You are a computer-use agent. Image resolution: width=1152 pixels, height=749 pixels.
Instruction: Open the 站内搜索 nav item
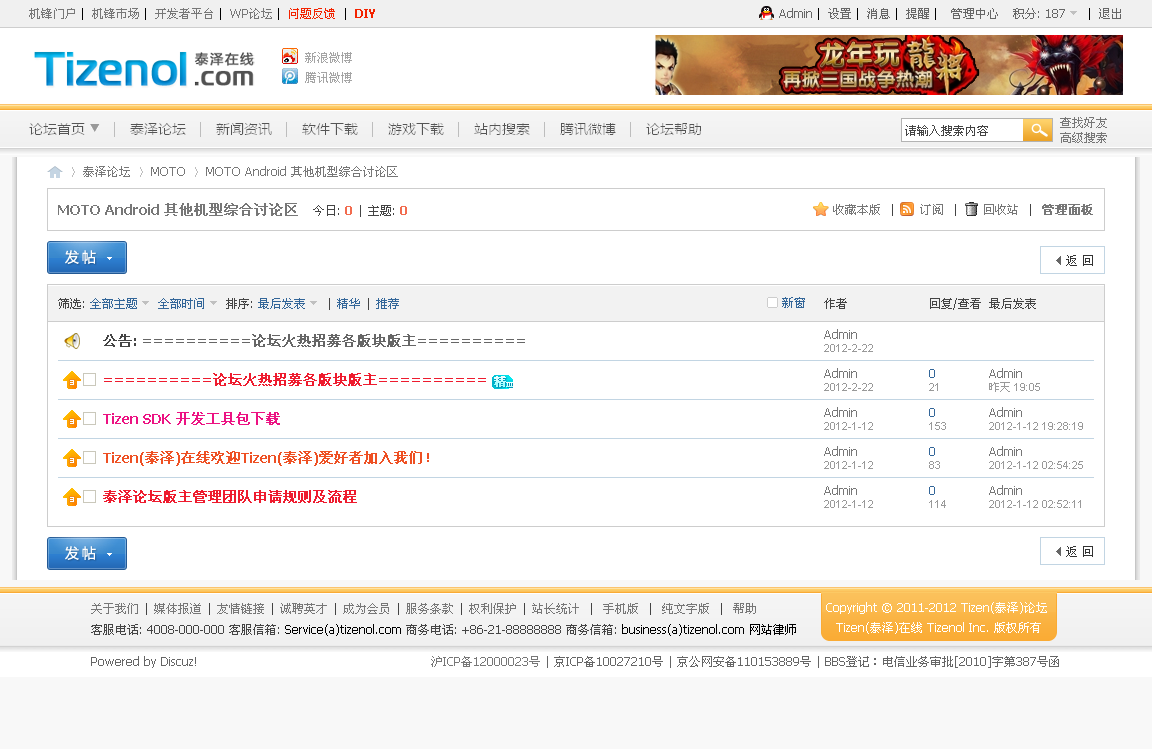502,129
